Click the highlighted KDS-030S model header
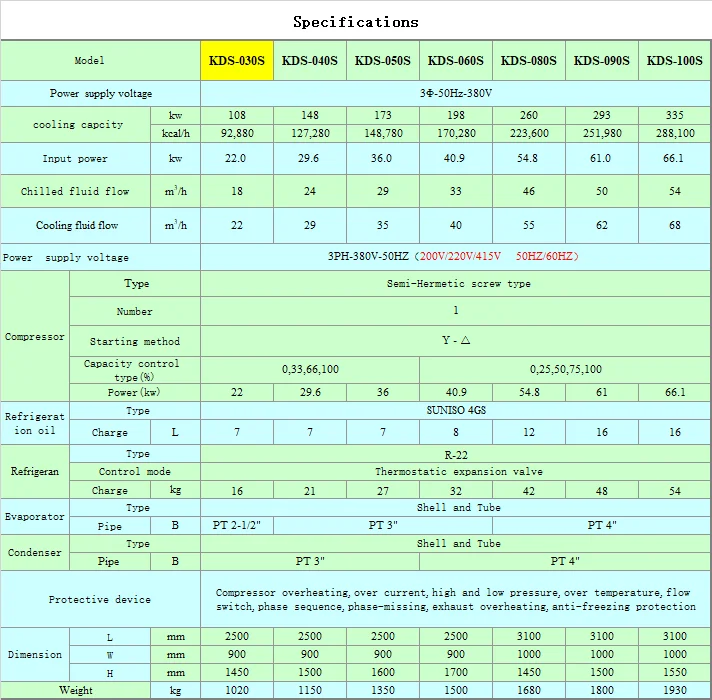712x700 pixels. point(237,60)
